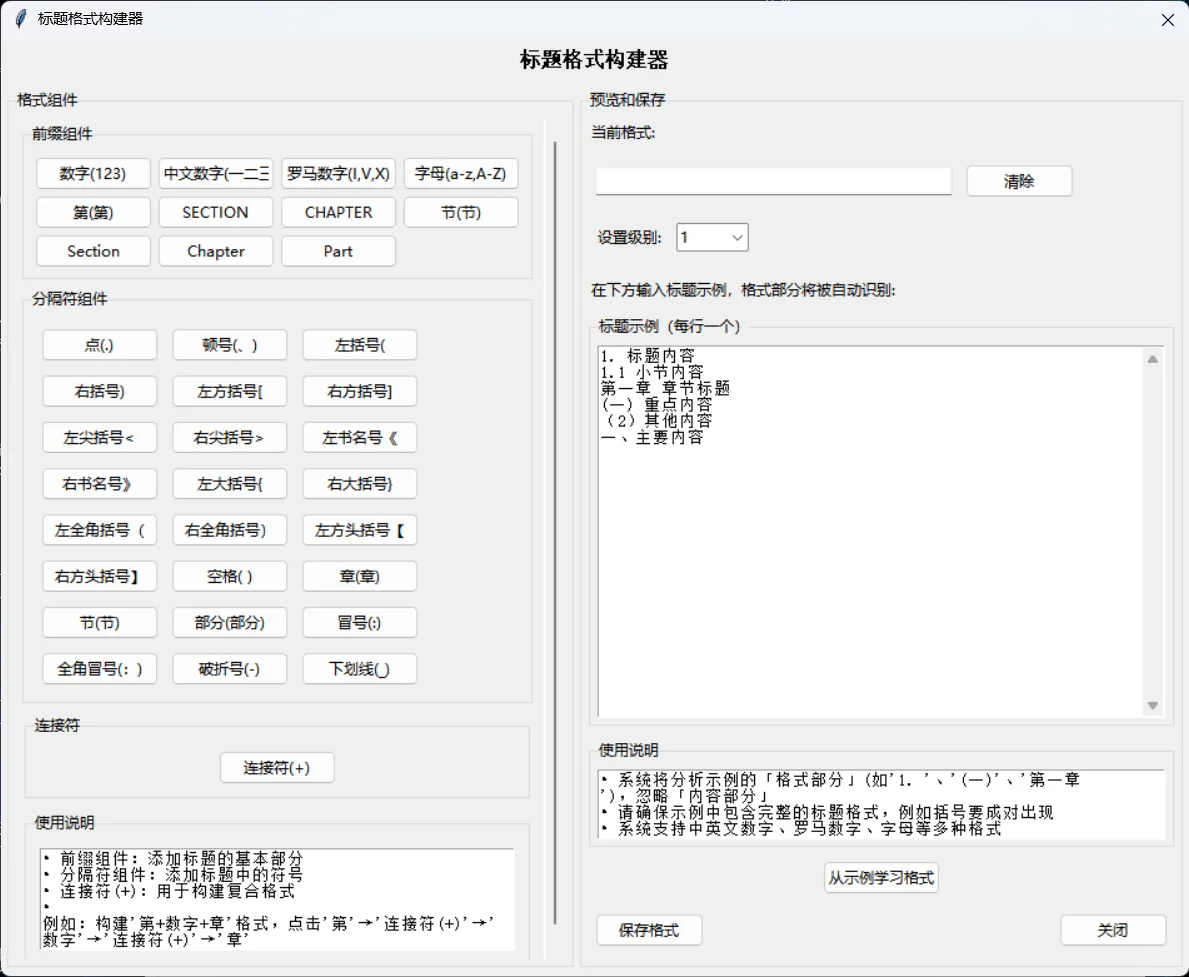Add the 空格 separator component

point(229,576)
